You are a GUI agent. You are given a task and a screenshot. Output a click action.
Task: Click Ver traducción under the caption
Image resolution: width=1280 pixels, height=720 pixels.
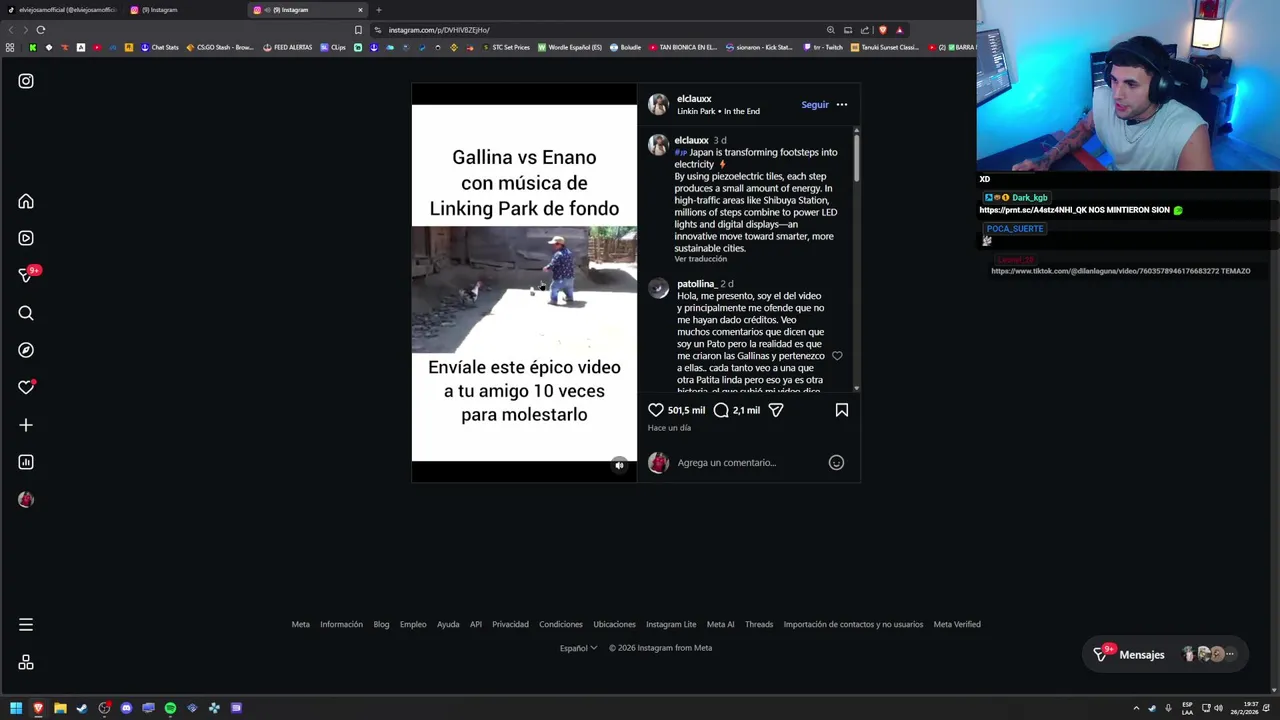(700, 259)
